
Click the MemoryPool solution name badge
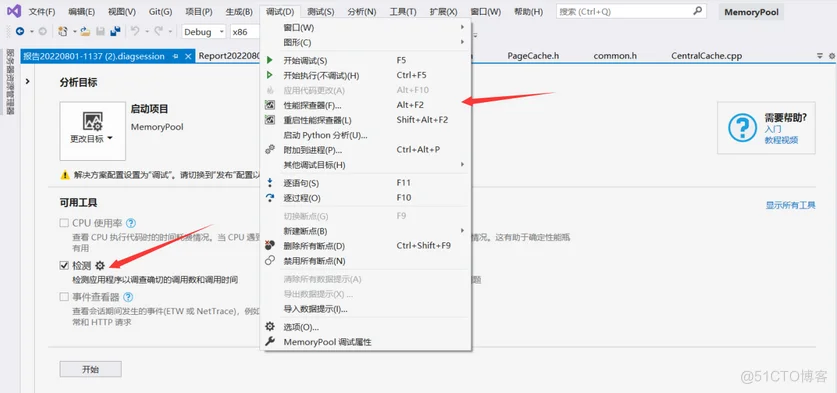tap(752, 12)
